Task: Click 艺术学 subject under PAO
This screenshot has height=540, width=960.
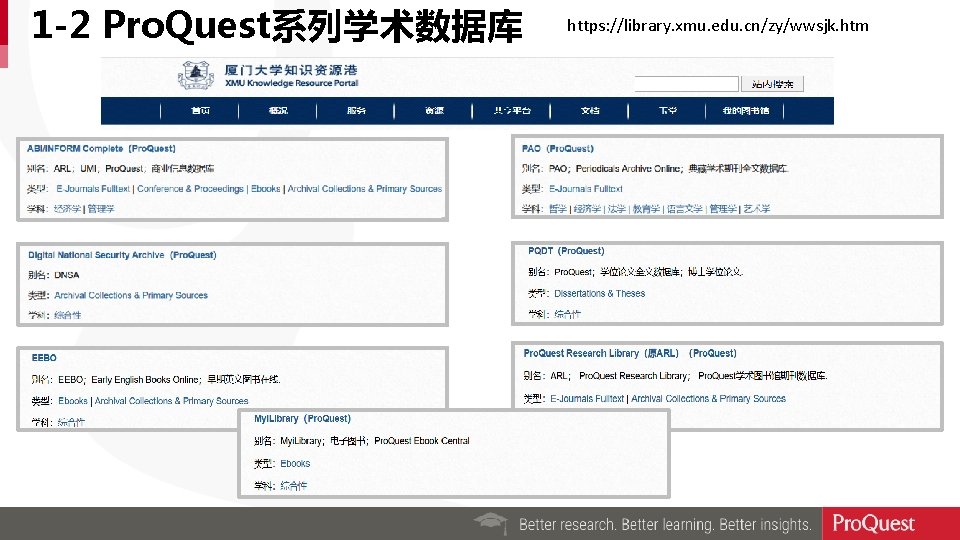Action: (x=757, y=209)
